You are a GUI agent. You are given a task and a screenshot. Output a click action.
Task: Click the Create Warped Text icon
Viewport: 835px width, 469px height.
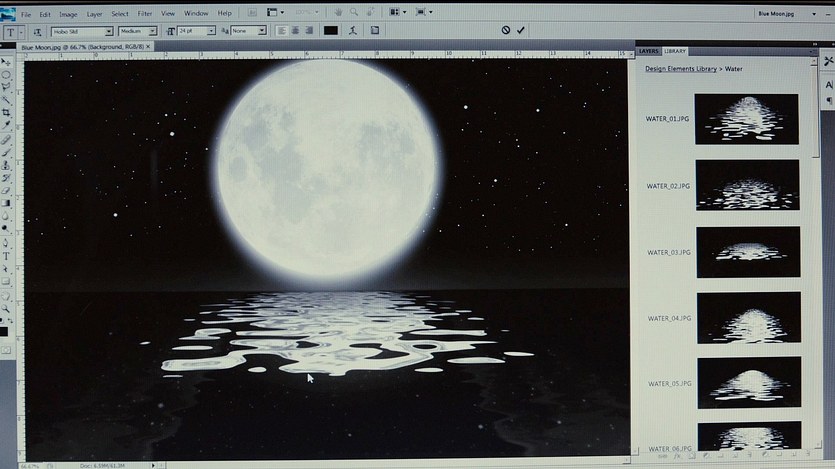(x=354, y=31)
